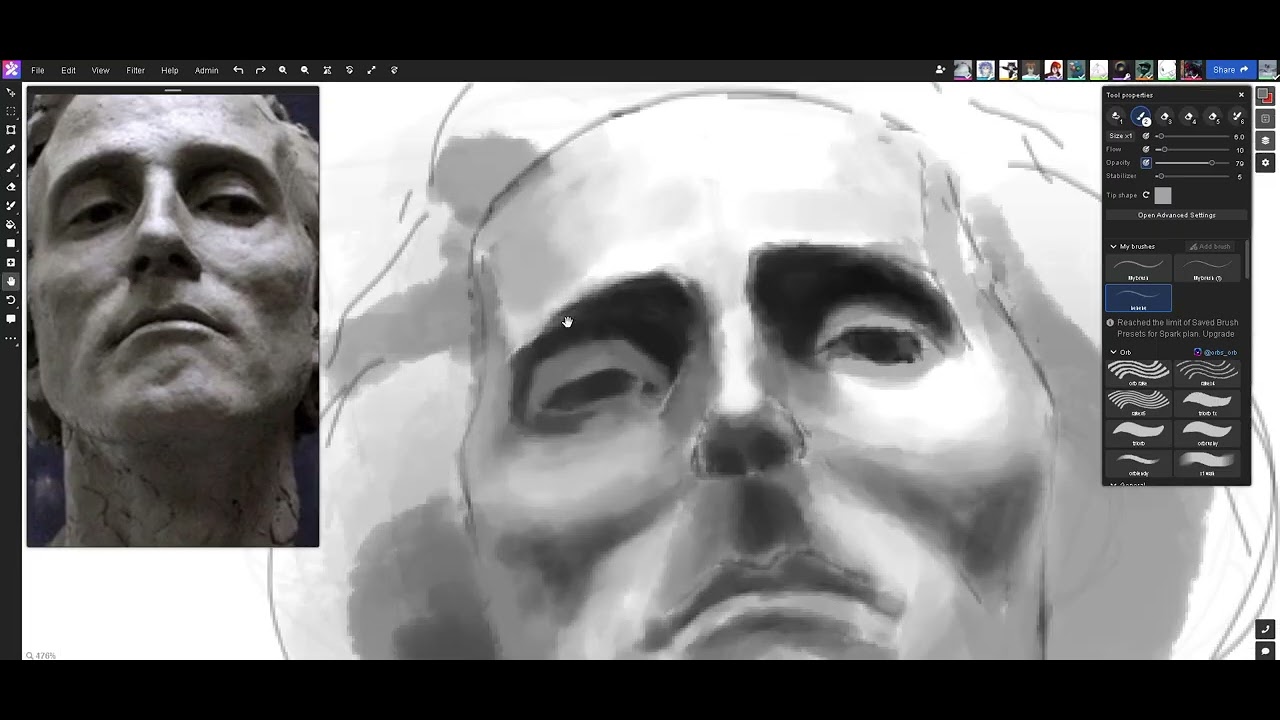Image resolution: width=1280 pixels, height=720 pixels.
Task: Open the chat icon at bottom right
Action: tap(1265, 651)
